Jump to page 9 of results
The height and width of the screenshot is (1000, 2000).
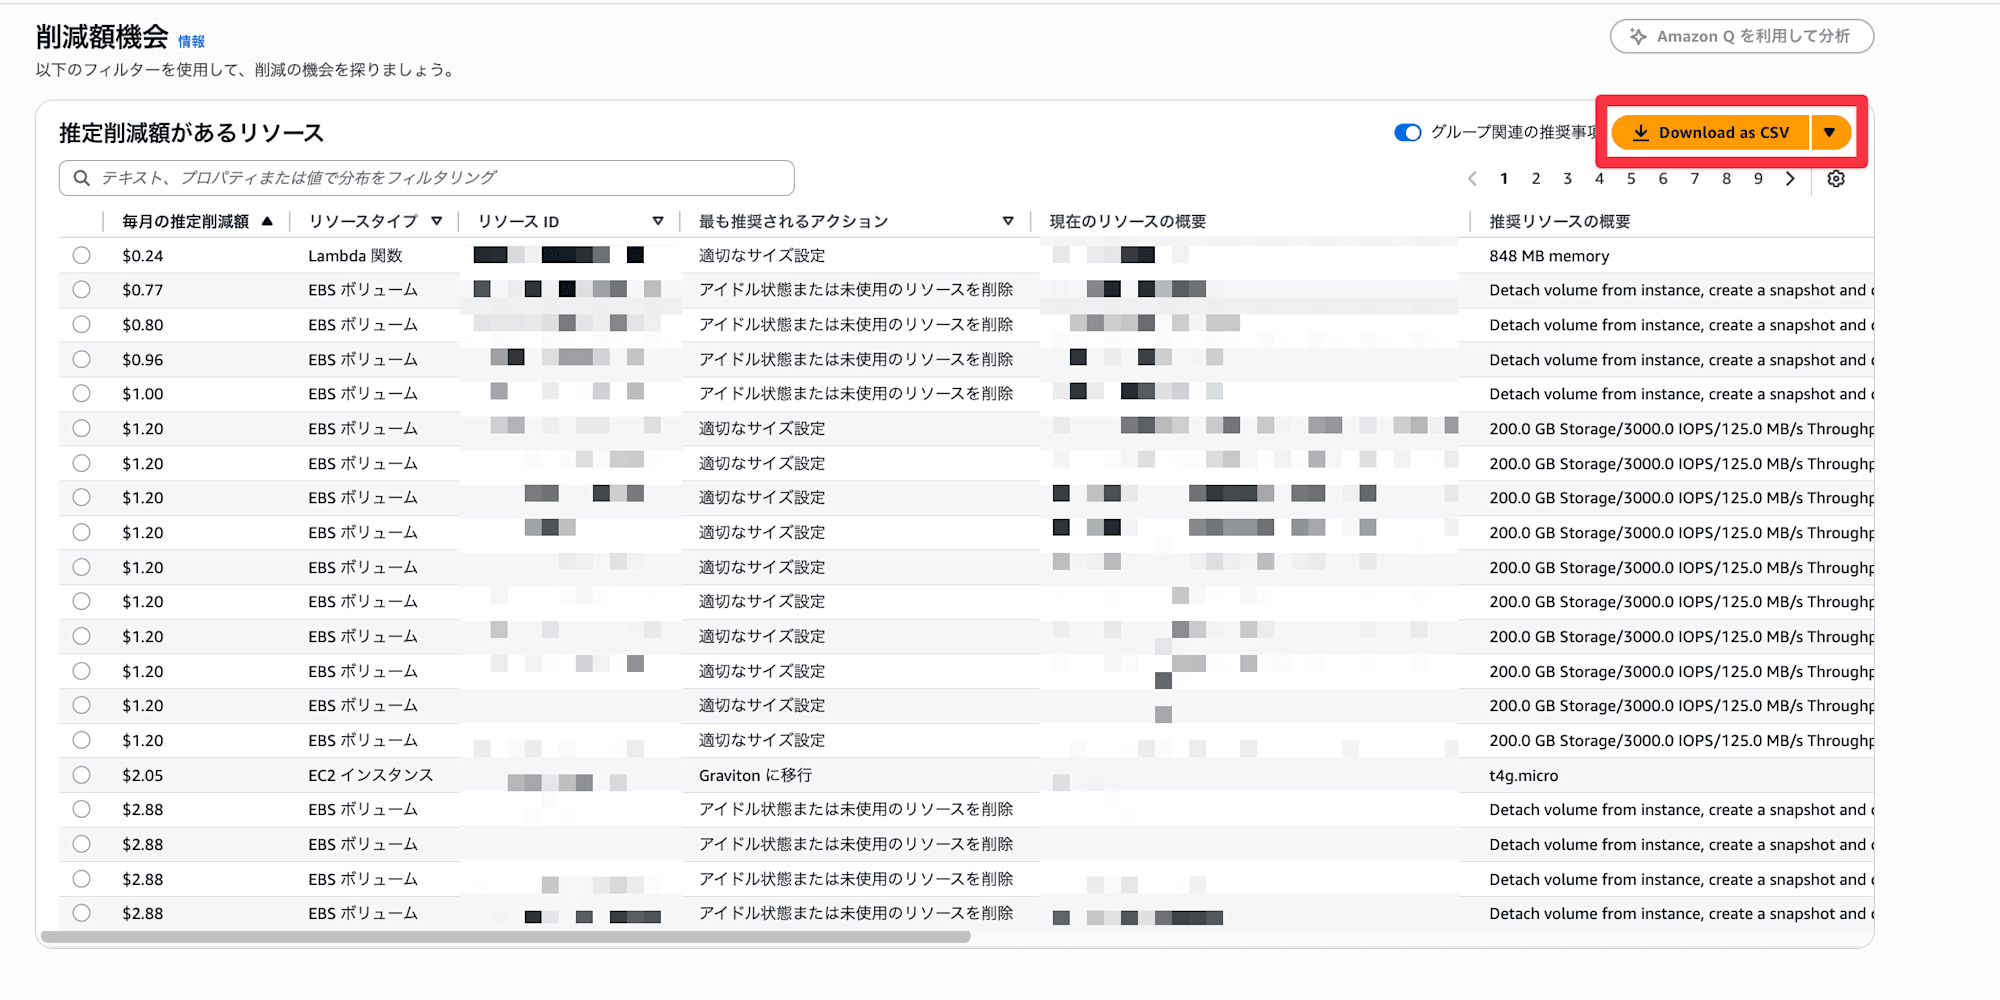pos(1758,179)
